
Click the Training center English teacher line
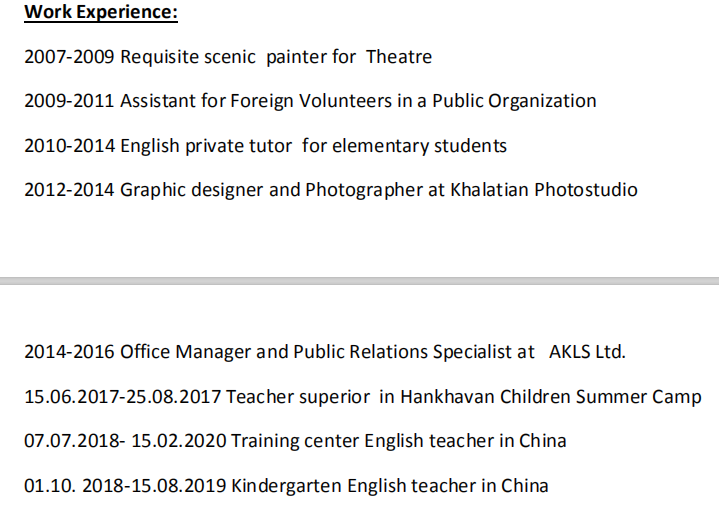[295, 441]
